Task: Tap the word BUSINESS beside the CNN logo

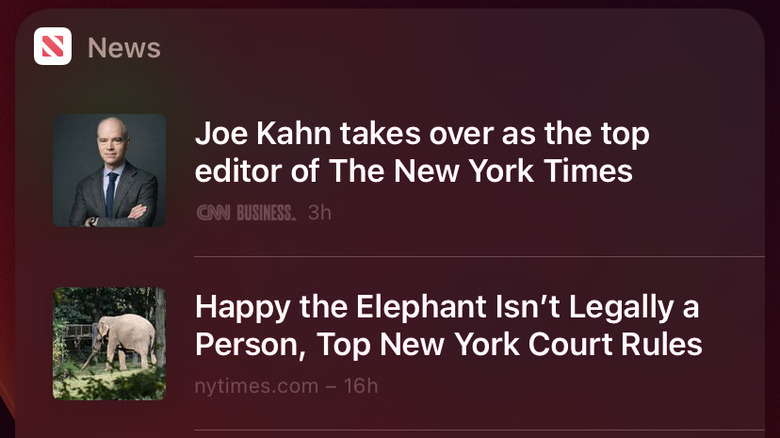Action: 266,212
